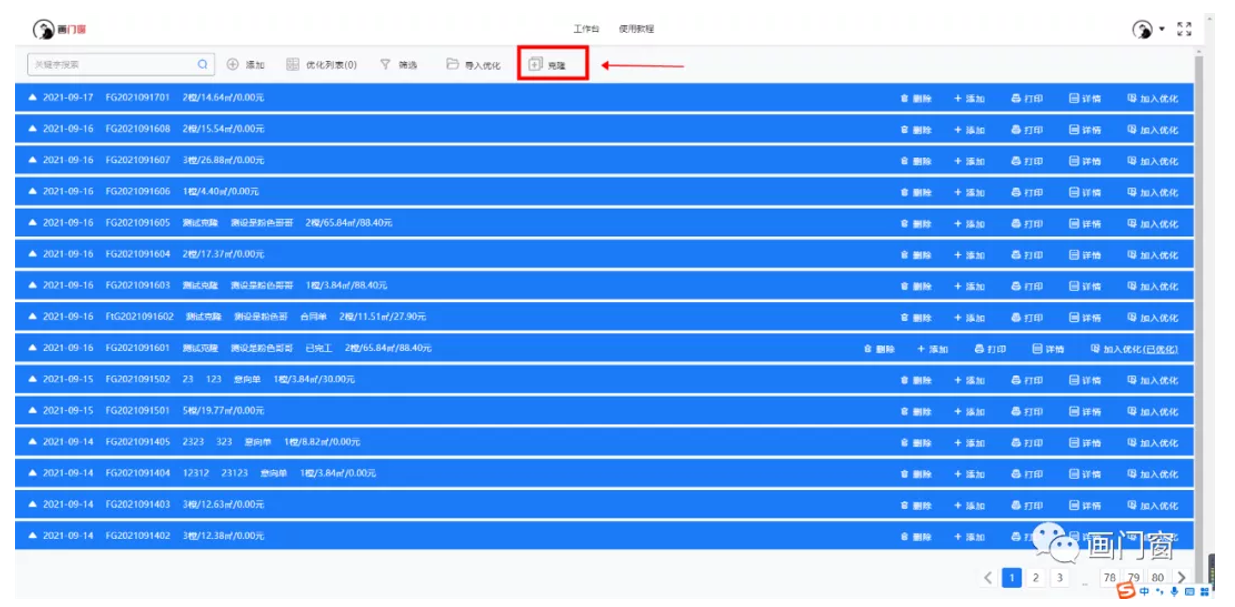Go to page 2 in pagination
Screen dimensions: 1235x607
pyautogui.click(x=1036, y=577)
